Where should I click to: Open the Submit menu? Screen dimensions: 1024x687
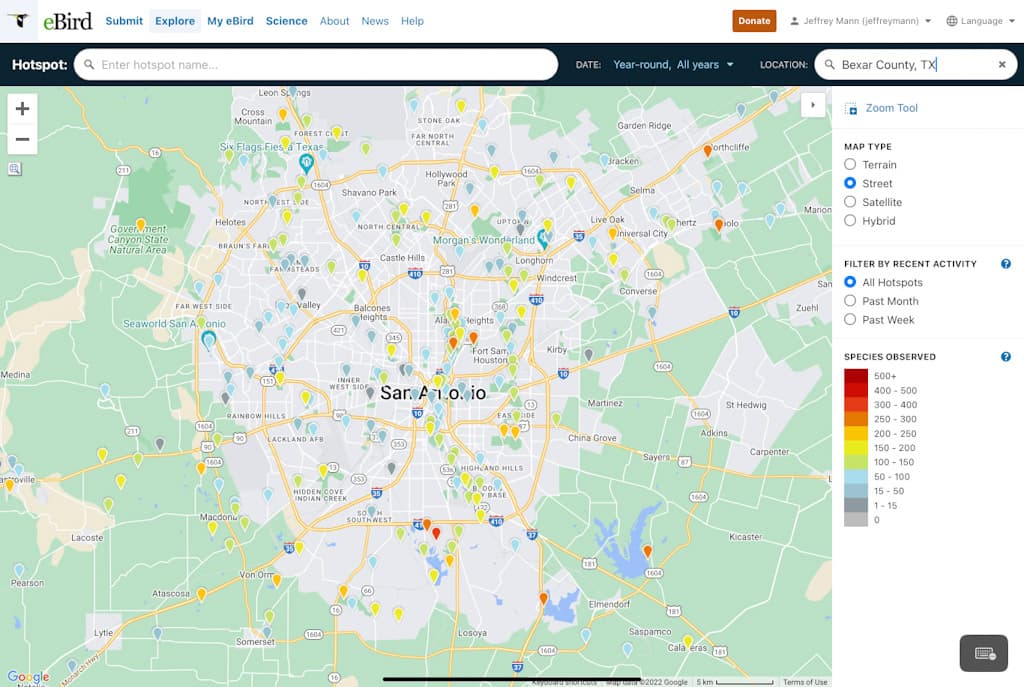pyautogui.click(x=124, y=21)
